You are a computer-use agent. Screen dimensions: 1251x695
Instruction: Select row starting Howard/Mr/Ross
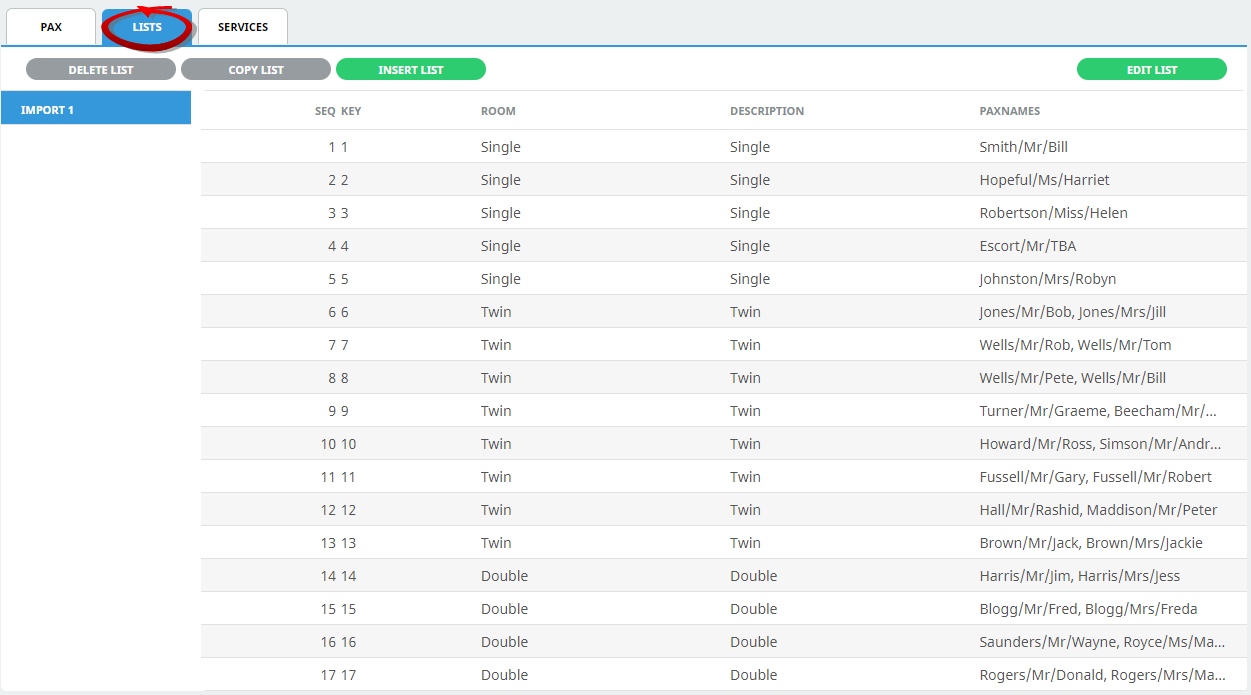(725, 444)
